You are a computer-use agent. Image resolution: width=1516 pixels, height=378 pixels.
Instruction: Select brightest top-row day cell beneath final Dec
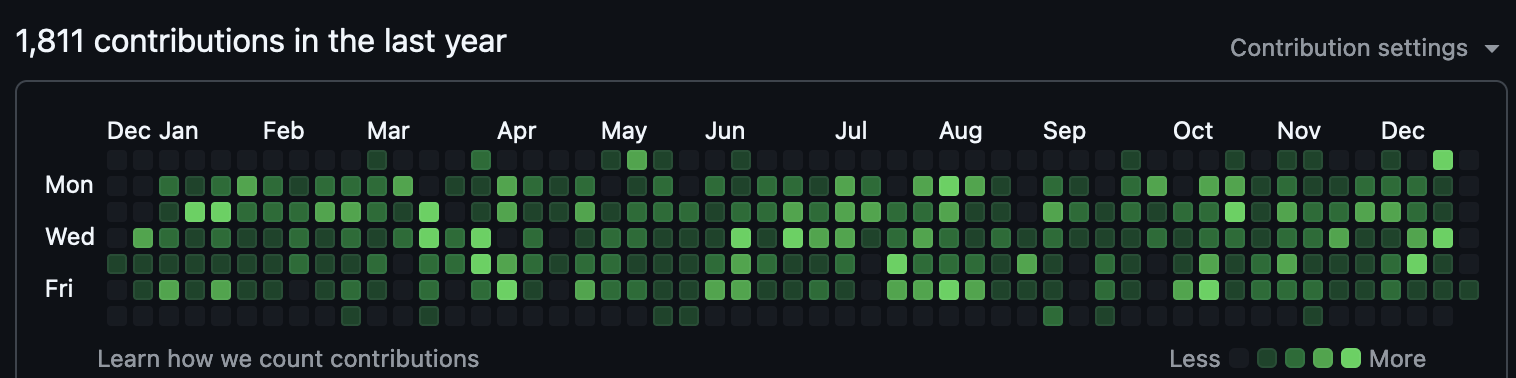(1443, 160)
